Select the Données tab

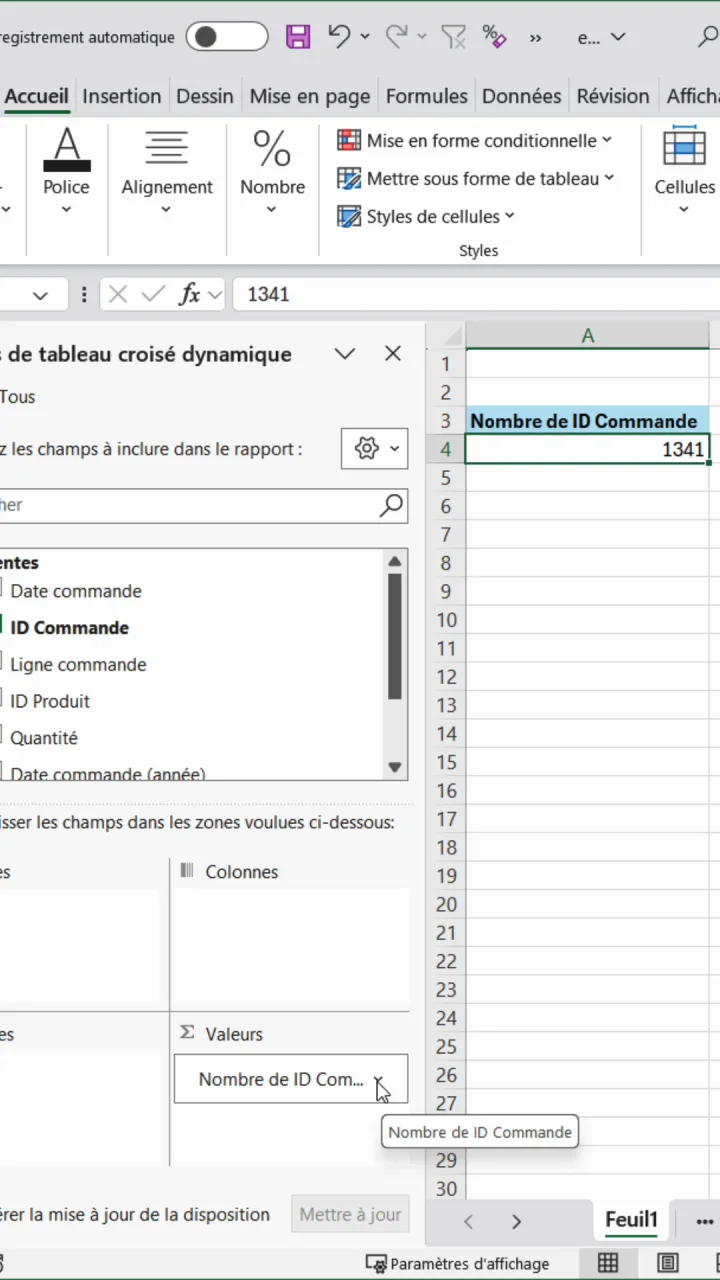522,96
